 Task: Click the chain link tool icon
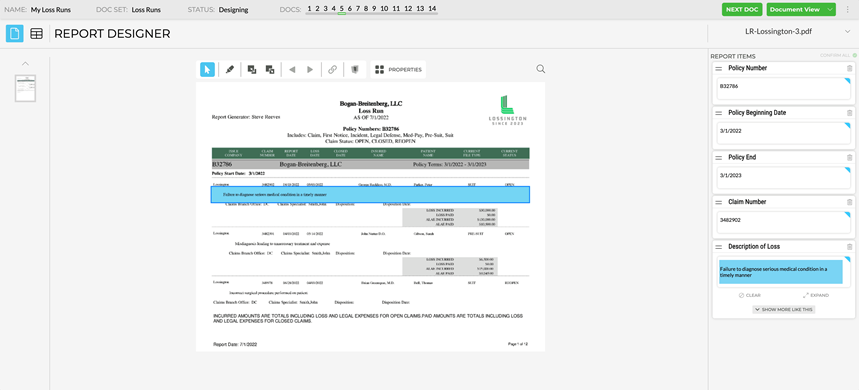point(332,70)
